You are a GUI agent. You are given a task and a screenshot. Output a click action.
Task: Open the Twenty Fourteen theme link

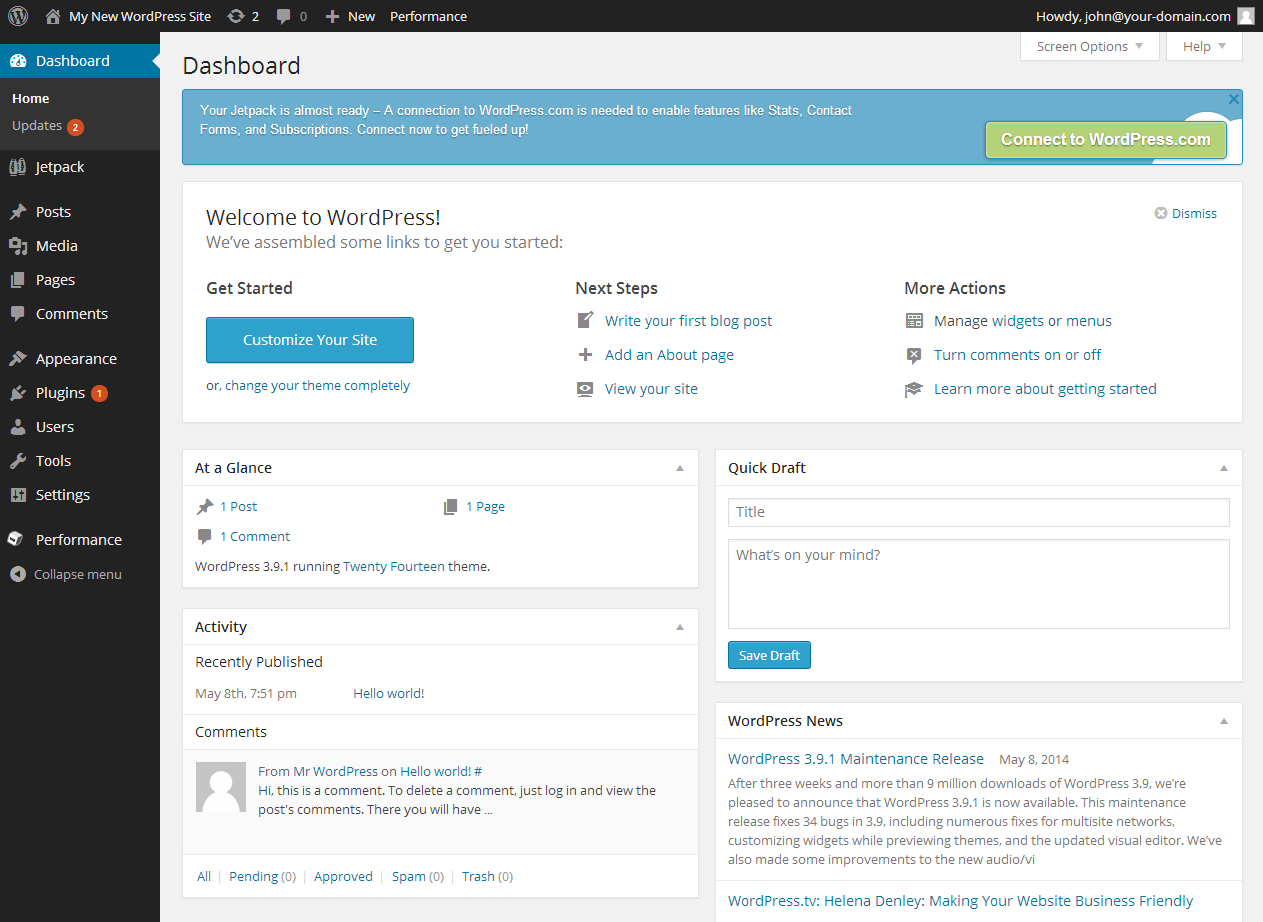point(394,566)
